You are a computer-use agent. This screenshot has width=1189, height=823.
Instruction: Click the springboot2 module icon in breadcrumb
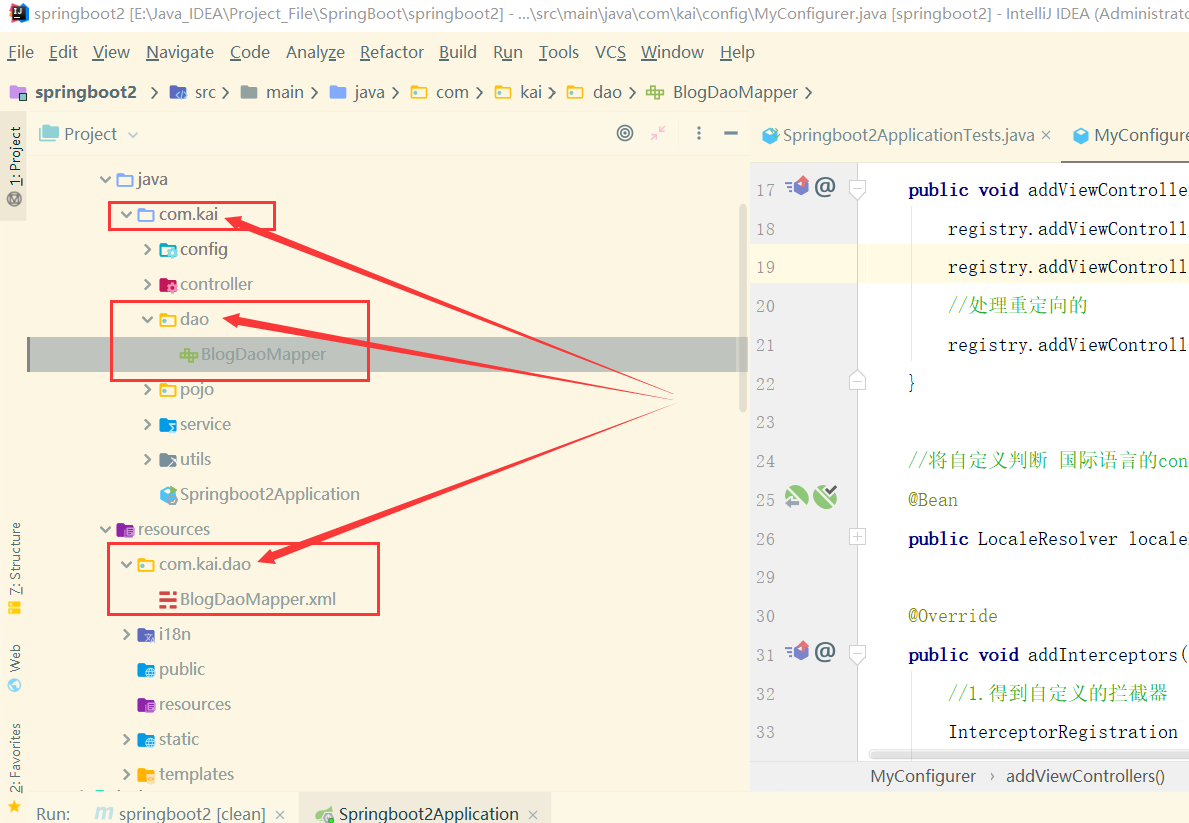(x=18, y=93)
